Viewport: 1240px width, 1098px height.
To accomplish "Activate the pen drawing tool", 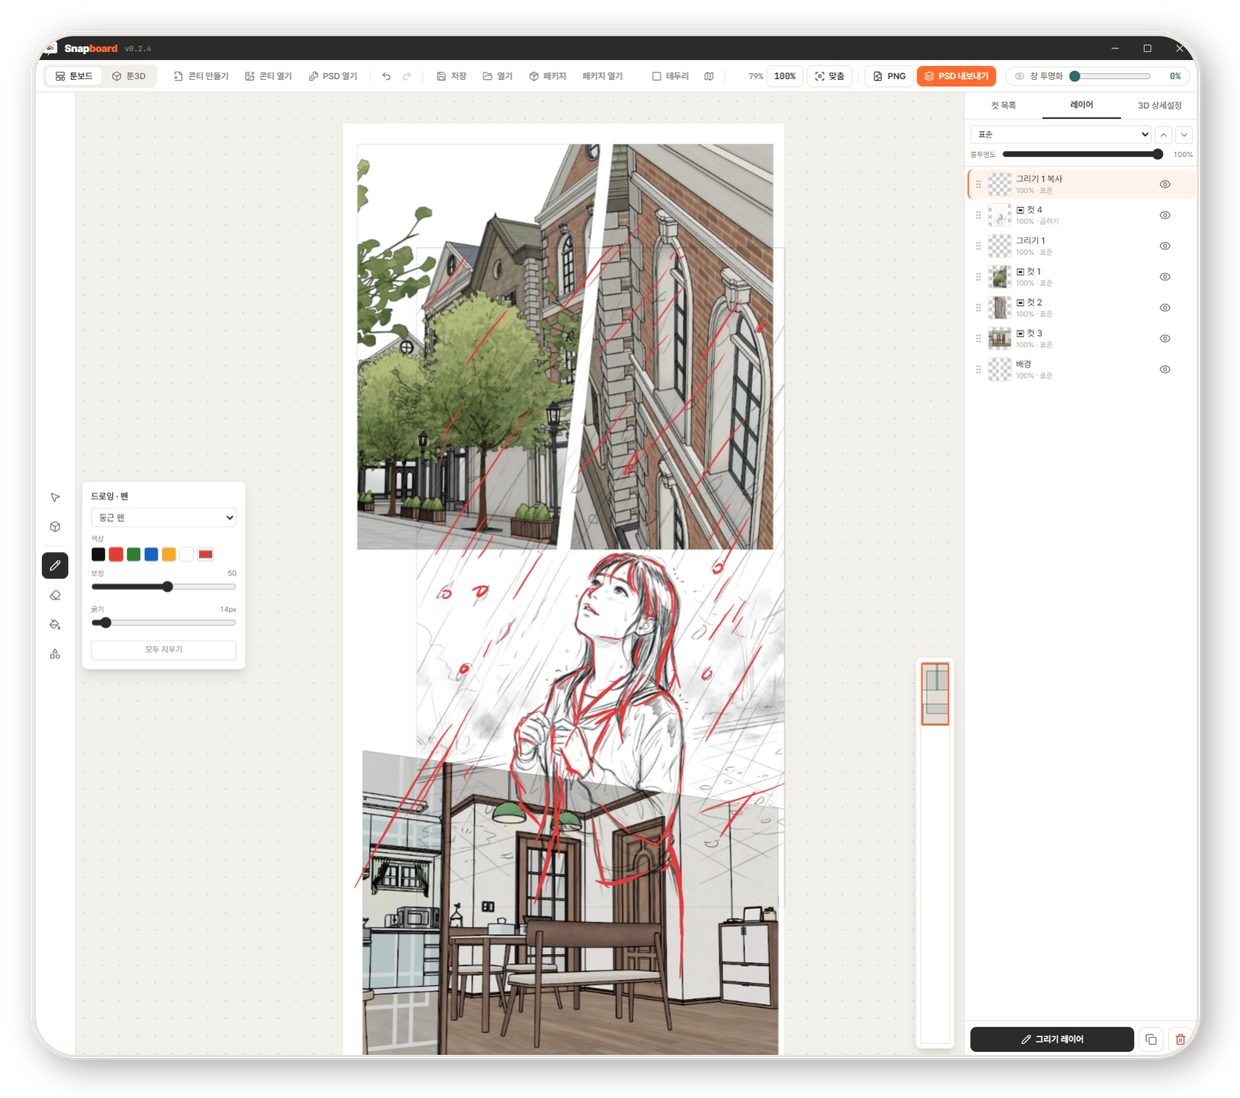I will pyautogui.click(x=55, y=565).
